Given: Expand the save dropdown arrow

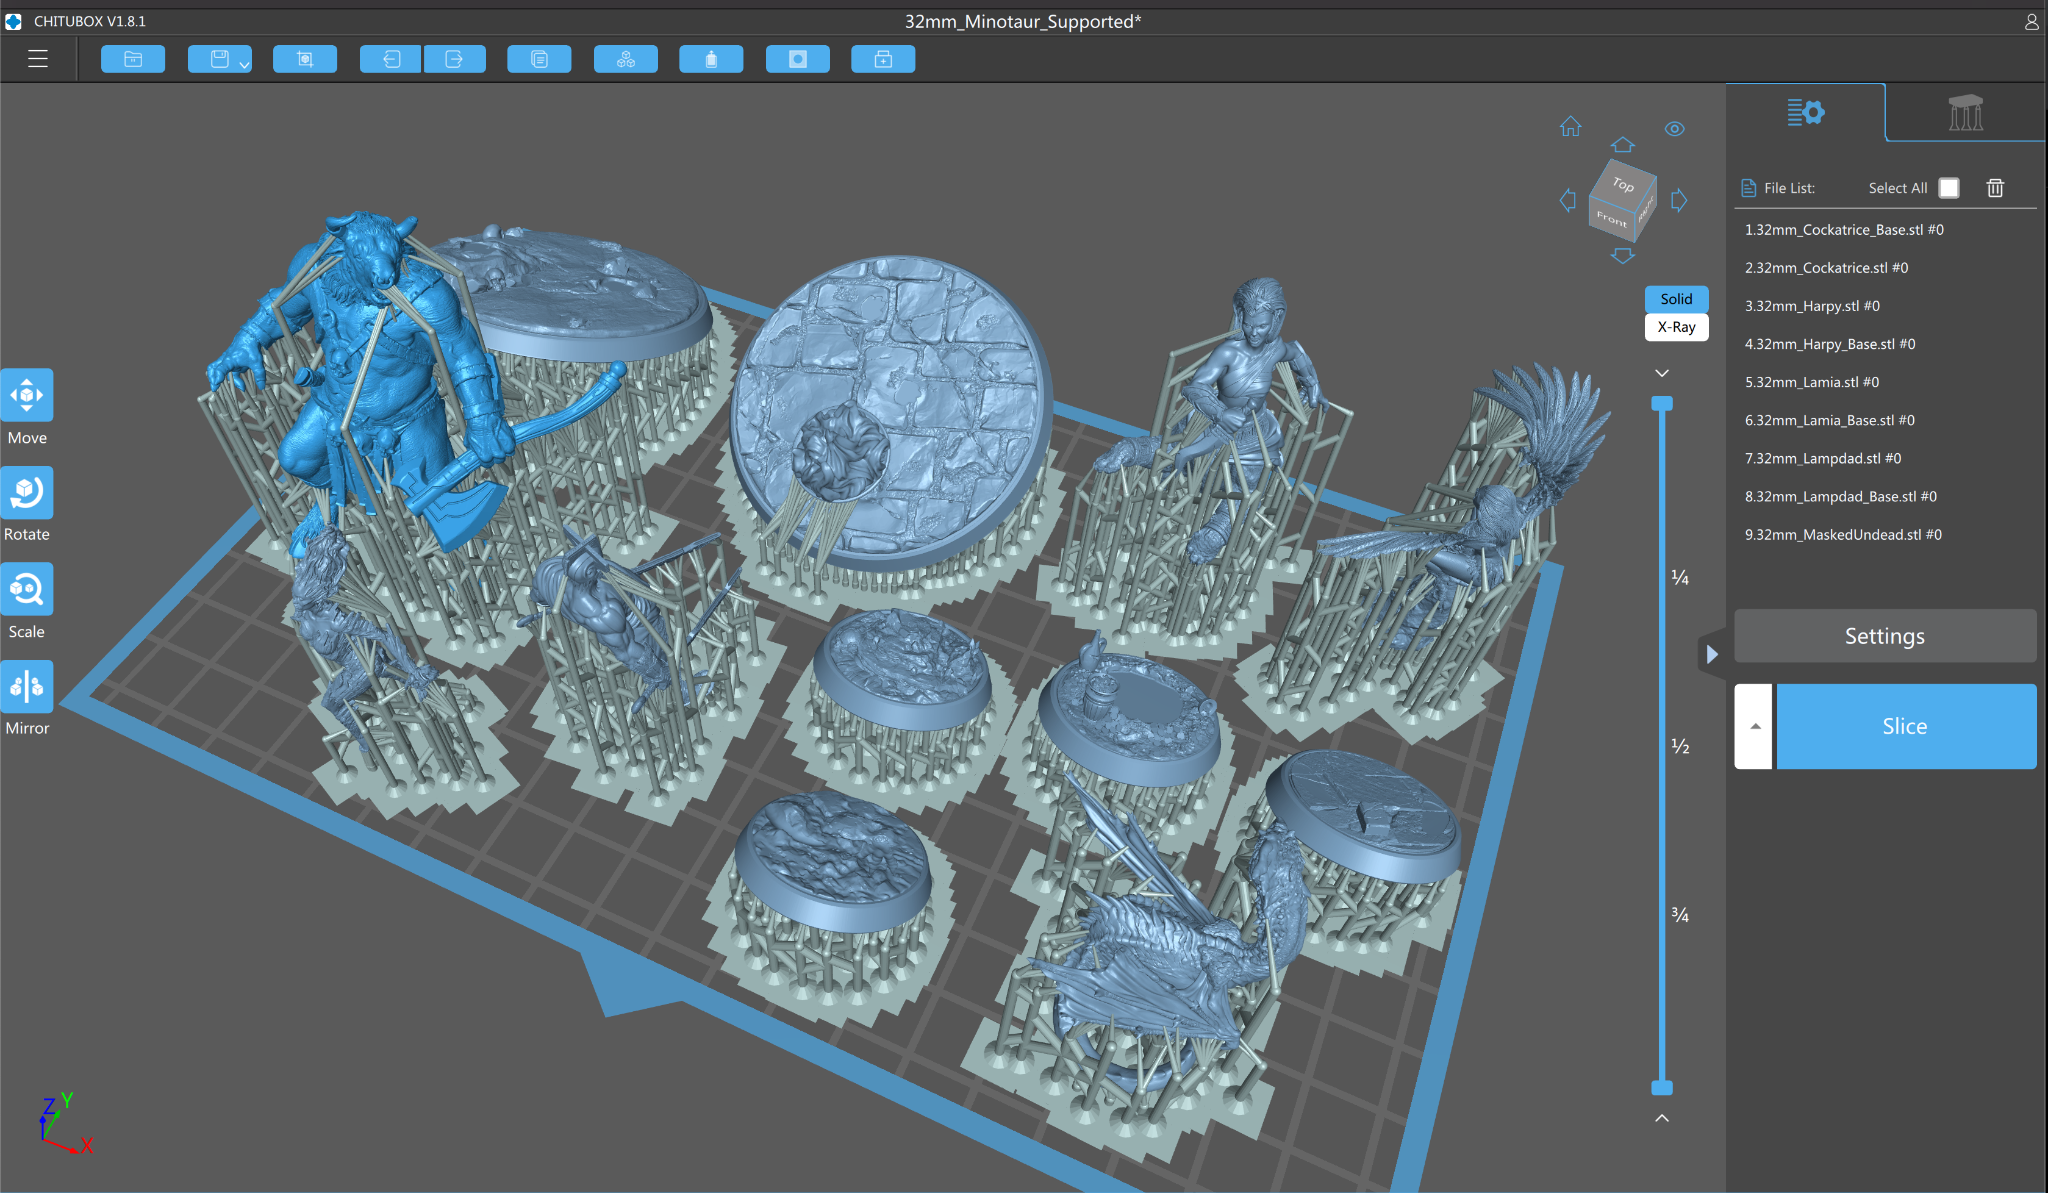Looking at the screenshot, I should (x=244, y=64).
